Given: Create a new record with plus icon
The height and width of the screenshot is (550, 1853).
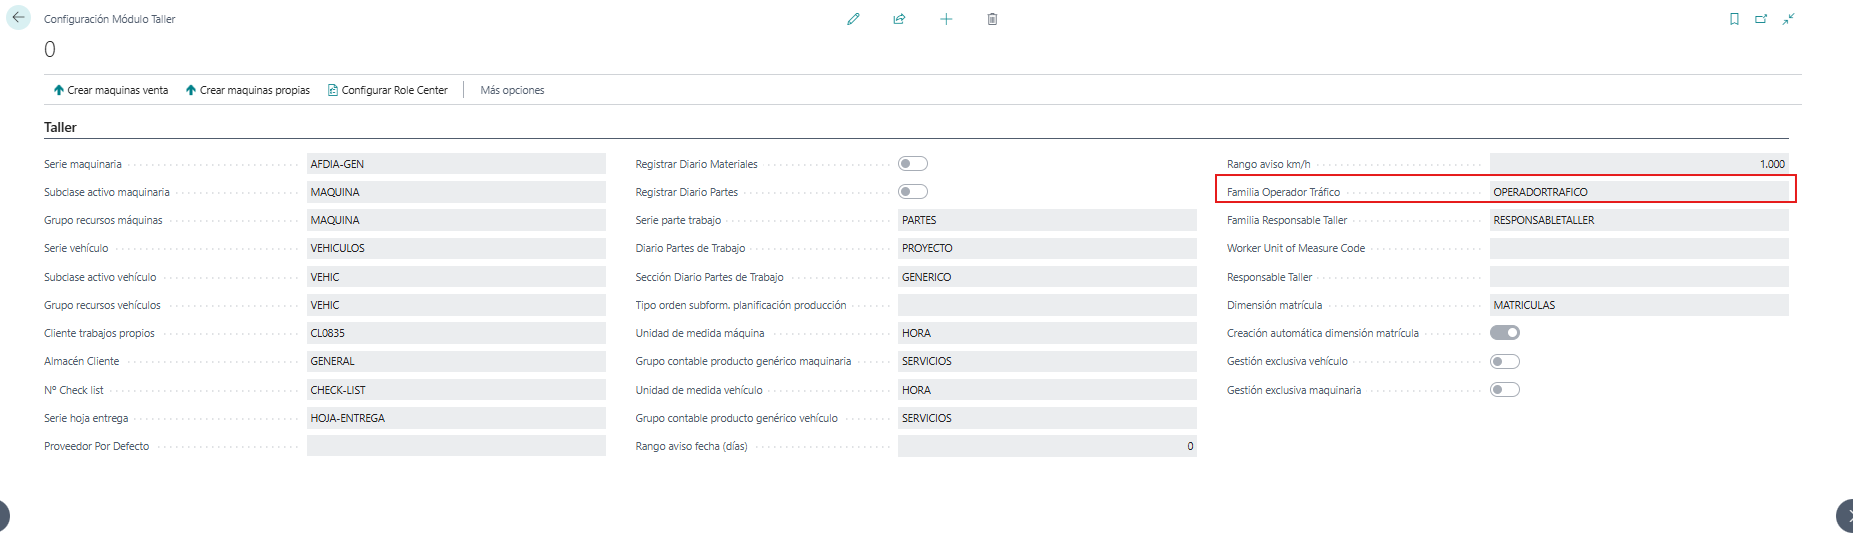Looking at the screenshot, I should point(946,19).
